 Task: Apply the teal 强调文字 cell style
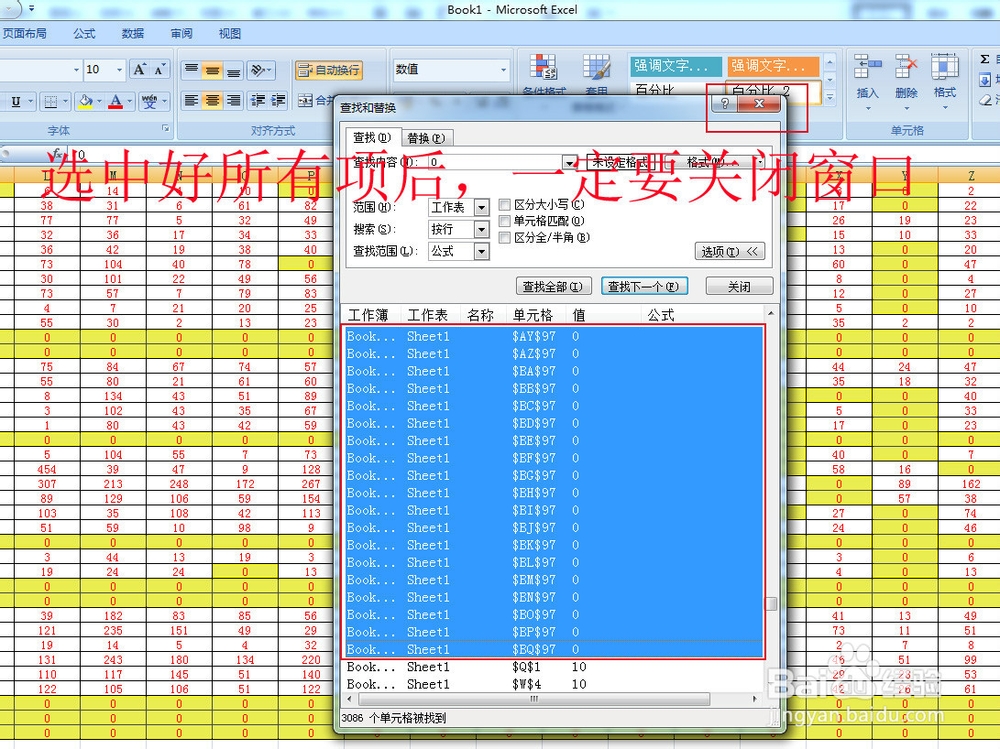coord(675,66)
